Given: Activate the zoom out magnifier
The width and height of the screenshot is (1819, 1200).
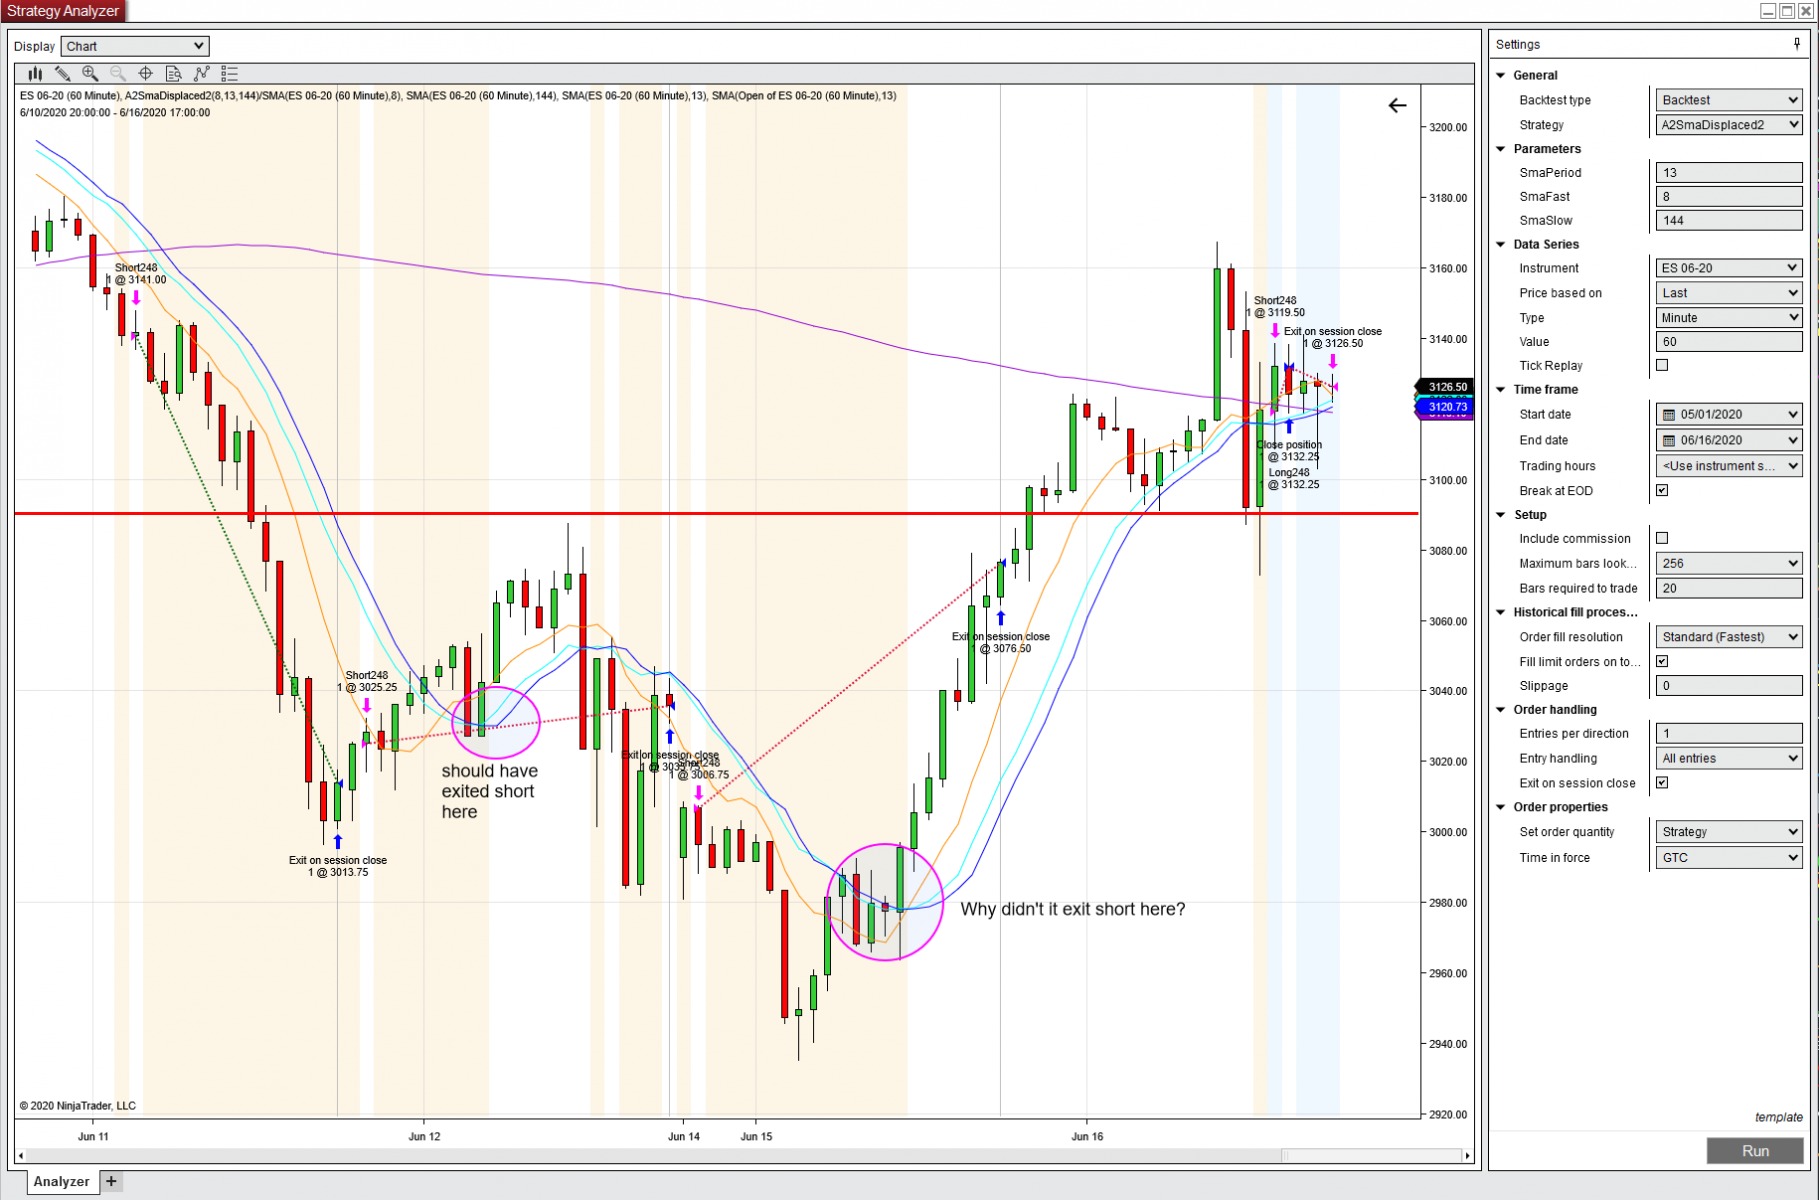Looking at the screenshot, I should tap(118, 73).
